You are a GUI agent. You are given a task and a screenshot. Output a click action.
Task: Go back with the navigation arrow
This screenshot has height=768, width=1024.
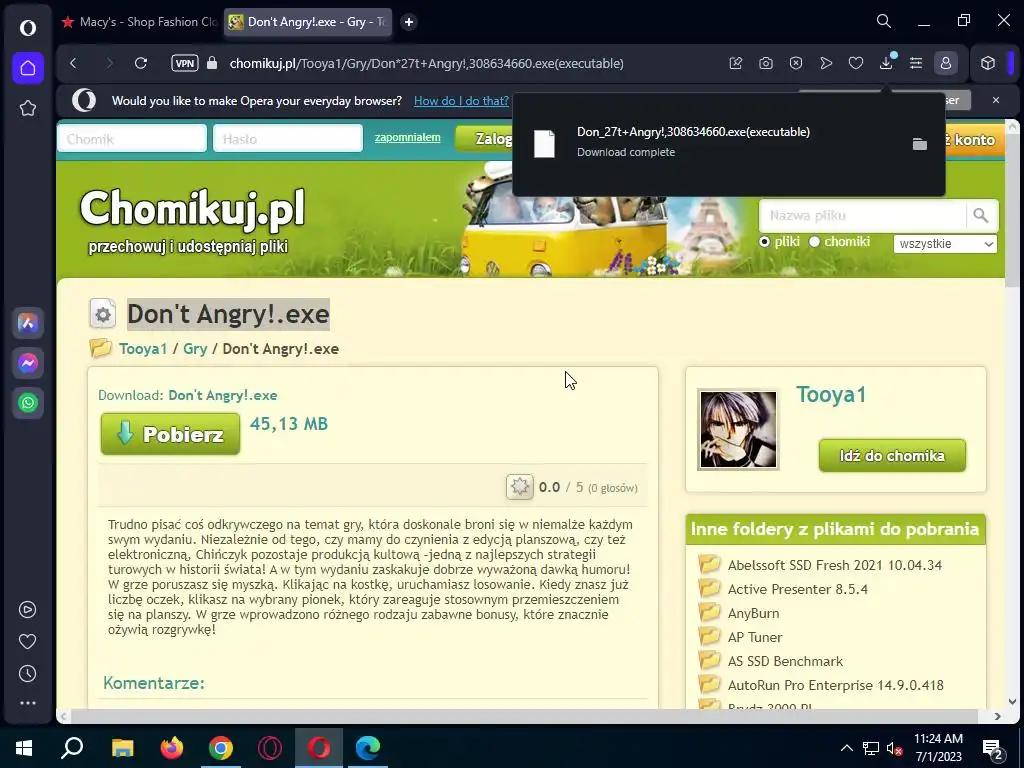73,63
